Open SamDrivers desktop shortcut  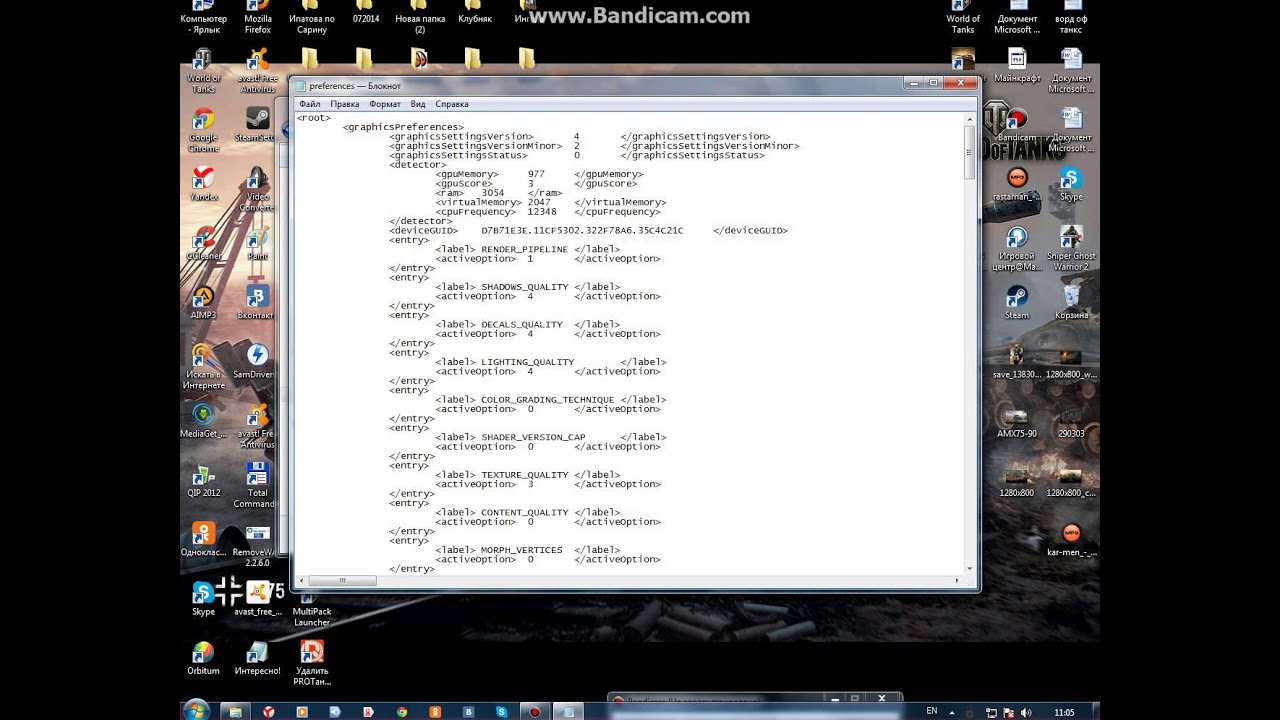click(257, 361)
